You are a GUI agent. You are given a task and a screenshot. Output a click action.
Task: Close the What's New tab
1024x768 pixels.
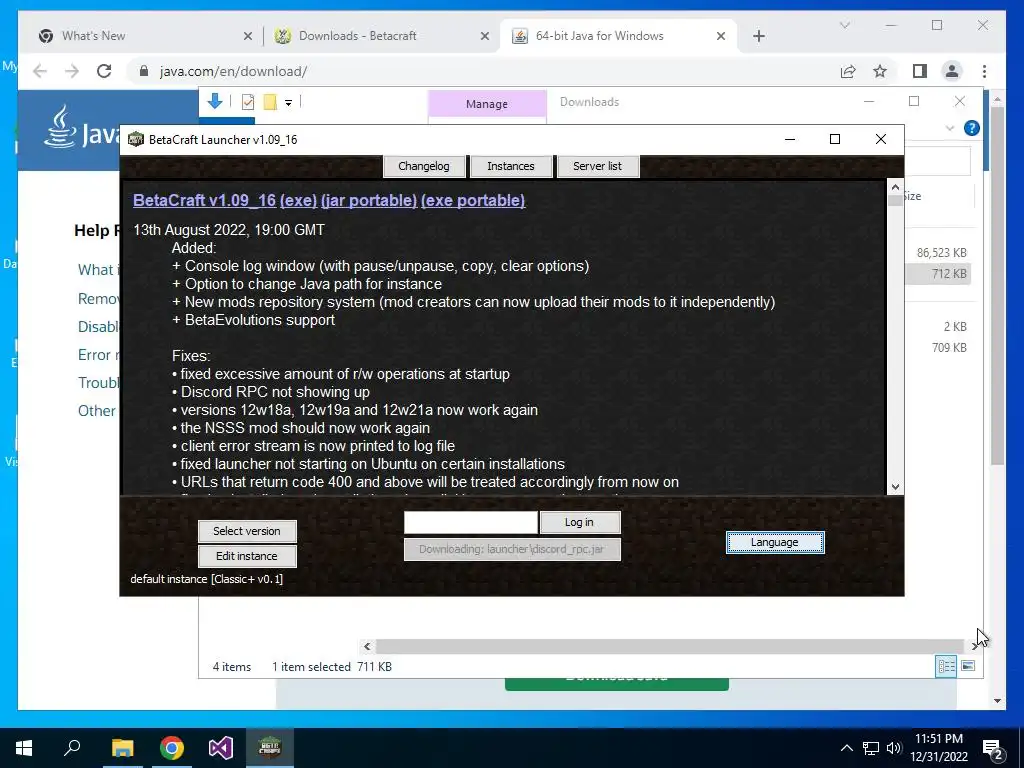click(x=248, y=36)
